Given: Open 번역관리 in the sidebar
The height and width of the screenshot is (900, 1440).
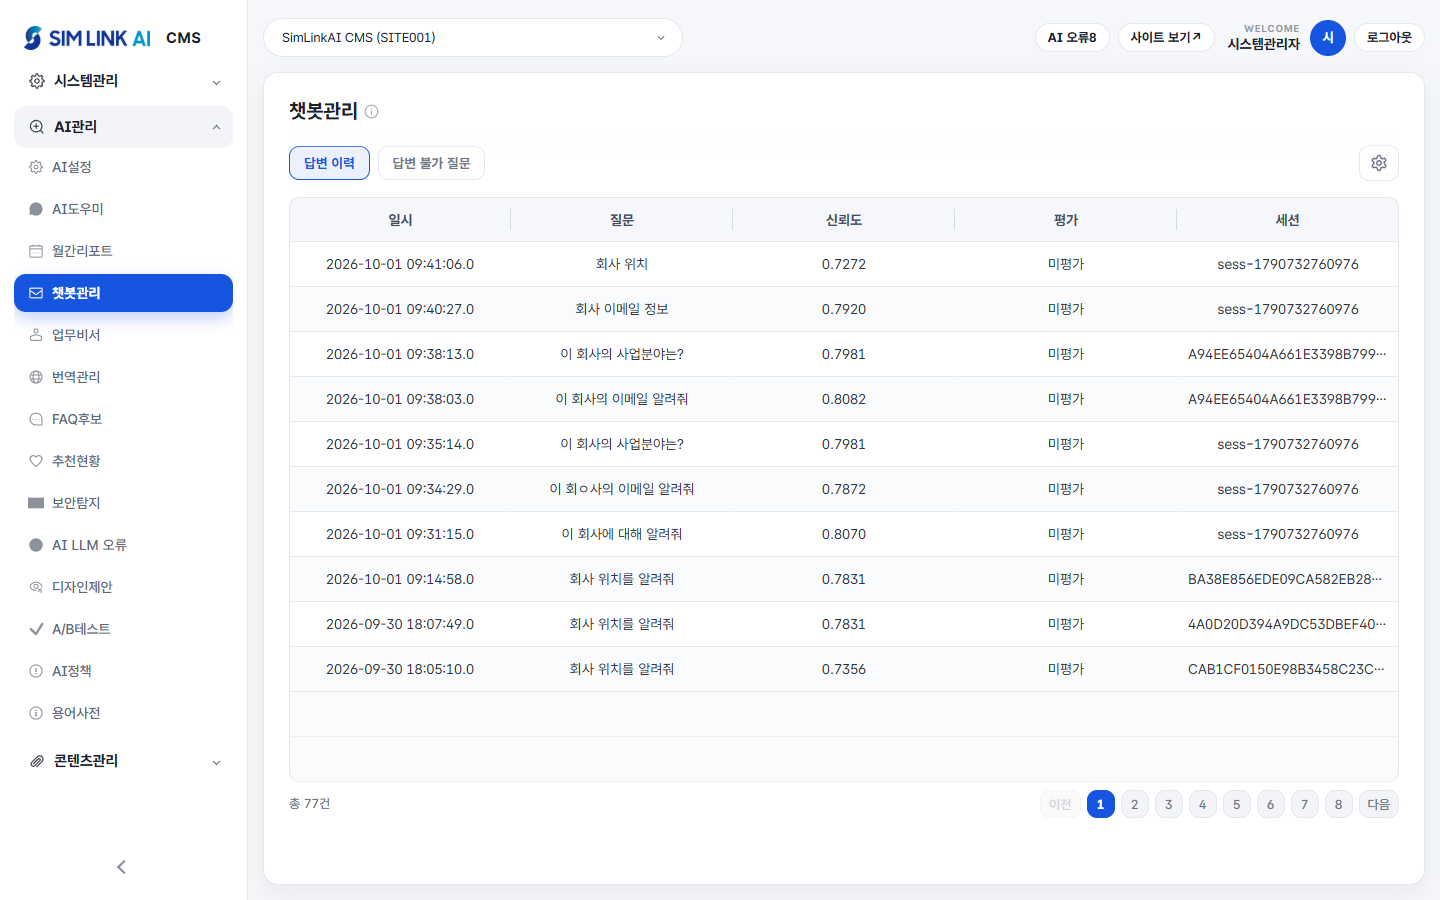Looking at the screenshot, I should coord(123,377).
